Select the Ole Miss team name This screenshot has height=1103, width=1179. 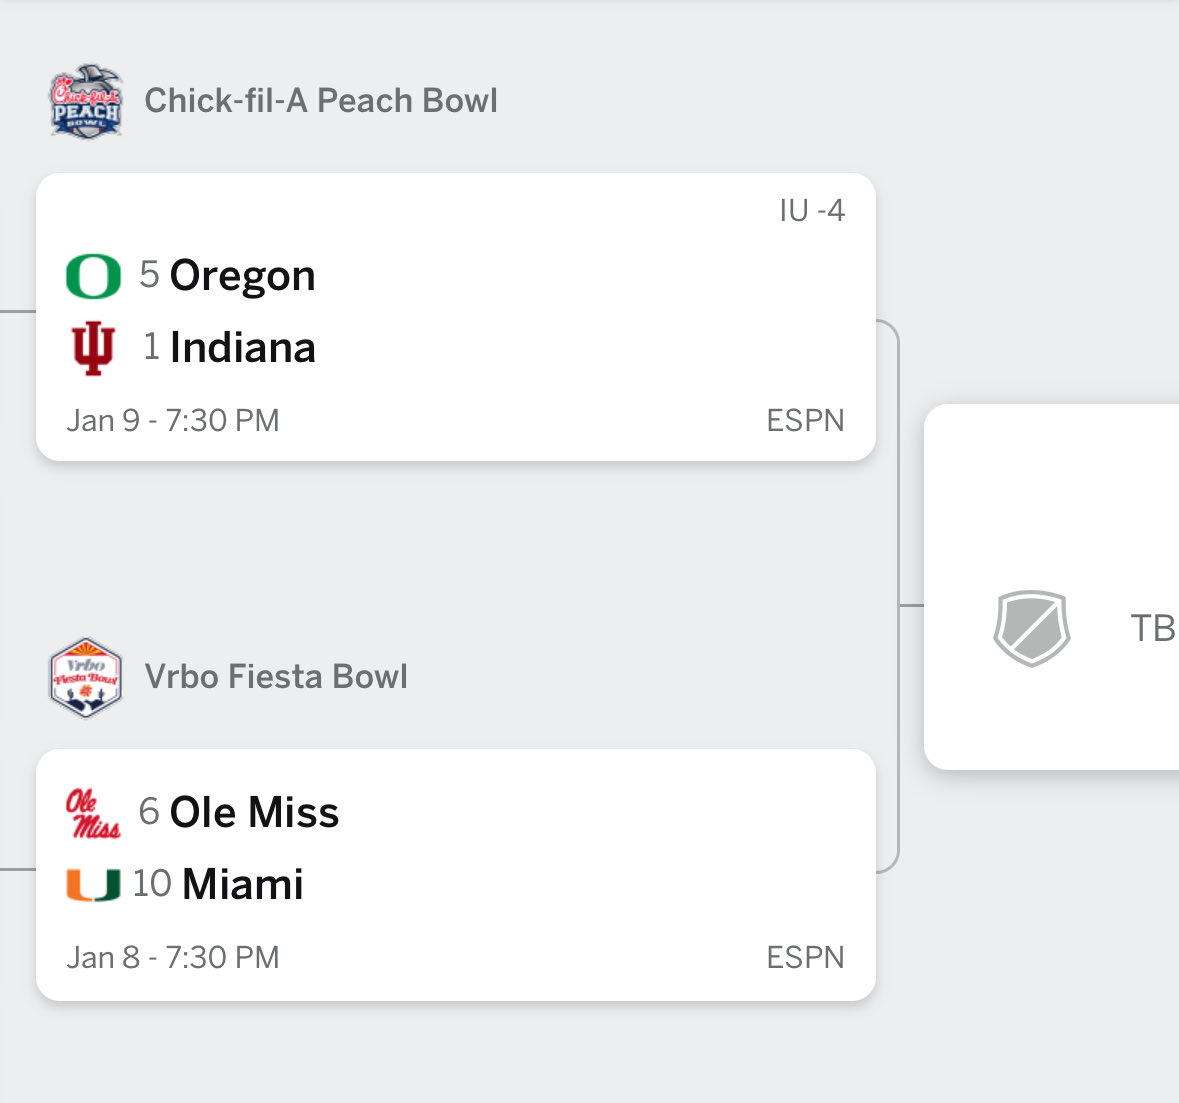[x=254, y=813]
